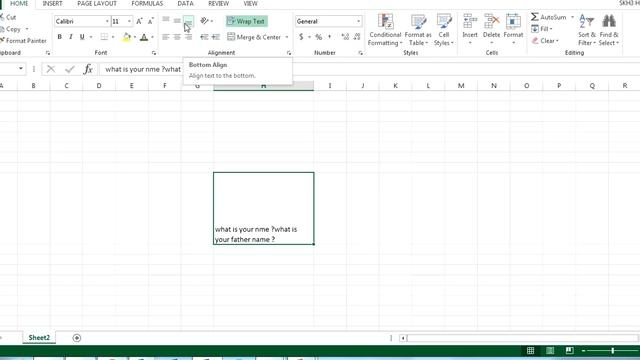
Task: Apply Underline formatting
Action: click(82, 37)
